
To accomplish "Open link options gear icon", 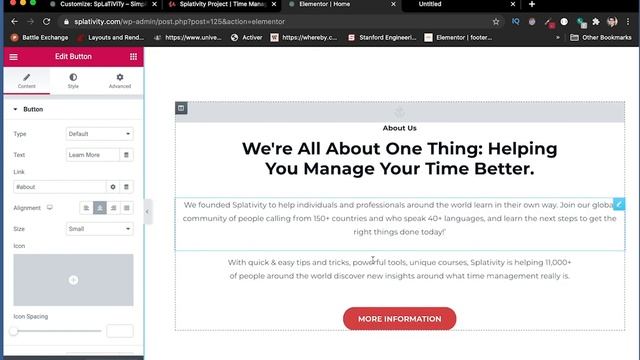I will tap(113, 187).
